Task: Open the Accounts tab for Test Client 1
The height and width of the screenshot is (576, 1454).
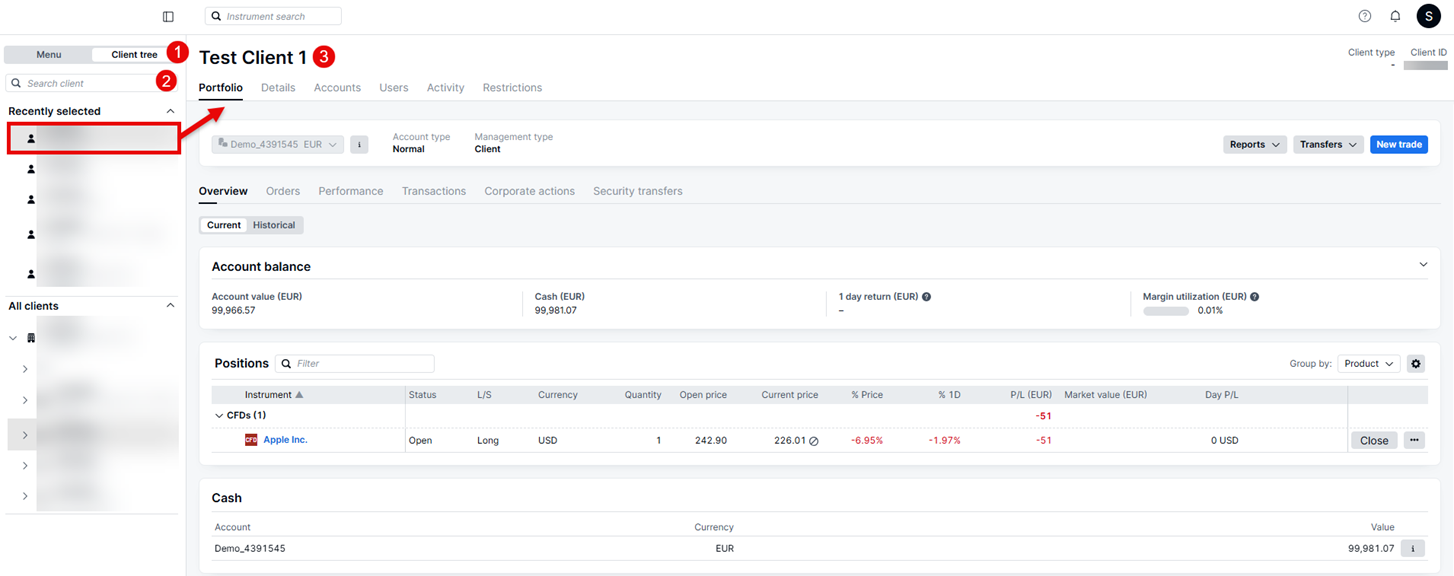Action: [x=337, y=87]
